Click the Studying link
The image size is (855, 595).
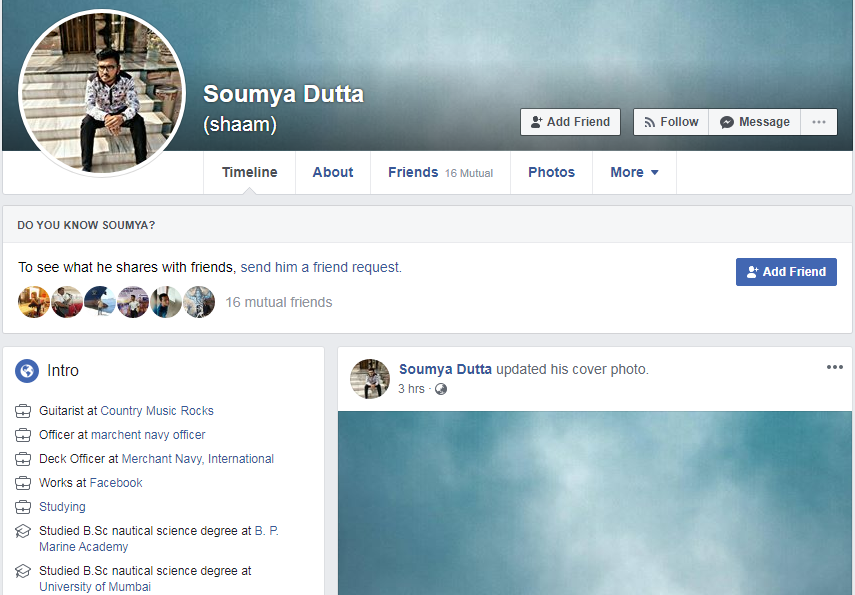[62, 507]
